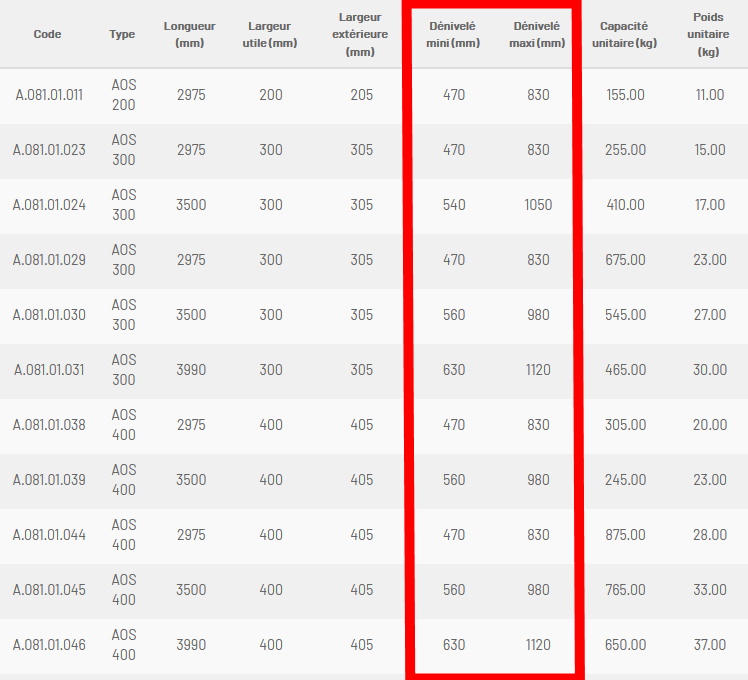Click capacity value 255.00
748x680 pixels.
[x=625, y=150]
